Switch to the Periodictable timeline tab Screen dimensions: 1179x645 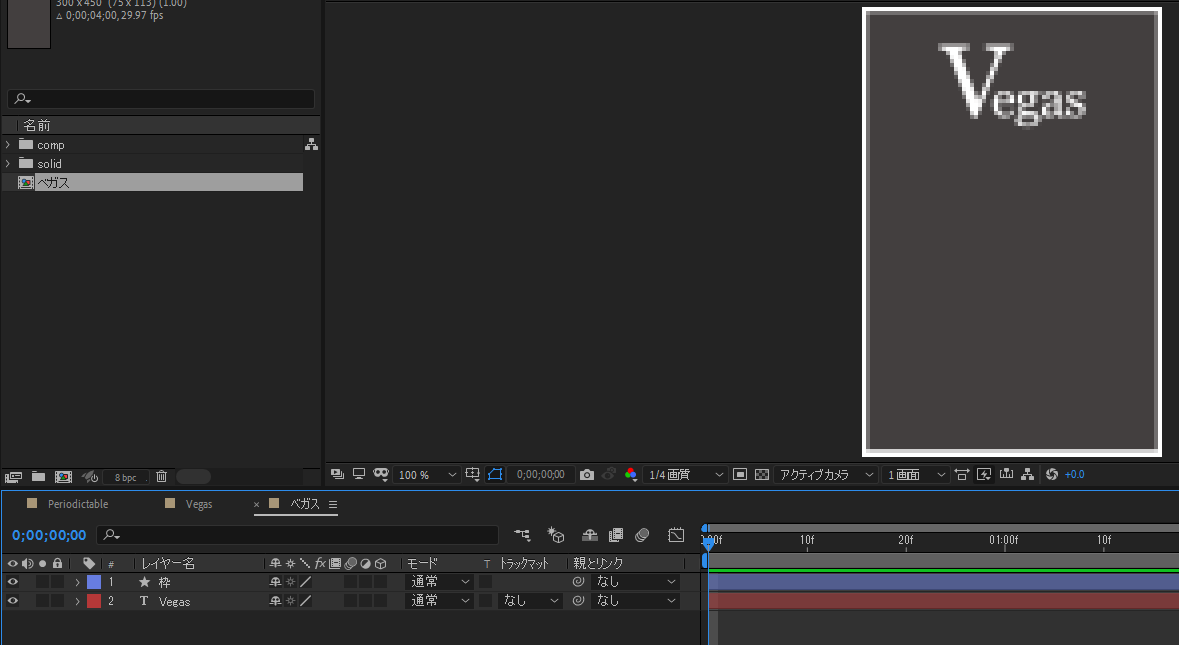[x=78, y=504]
